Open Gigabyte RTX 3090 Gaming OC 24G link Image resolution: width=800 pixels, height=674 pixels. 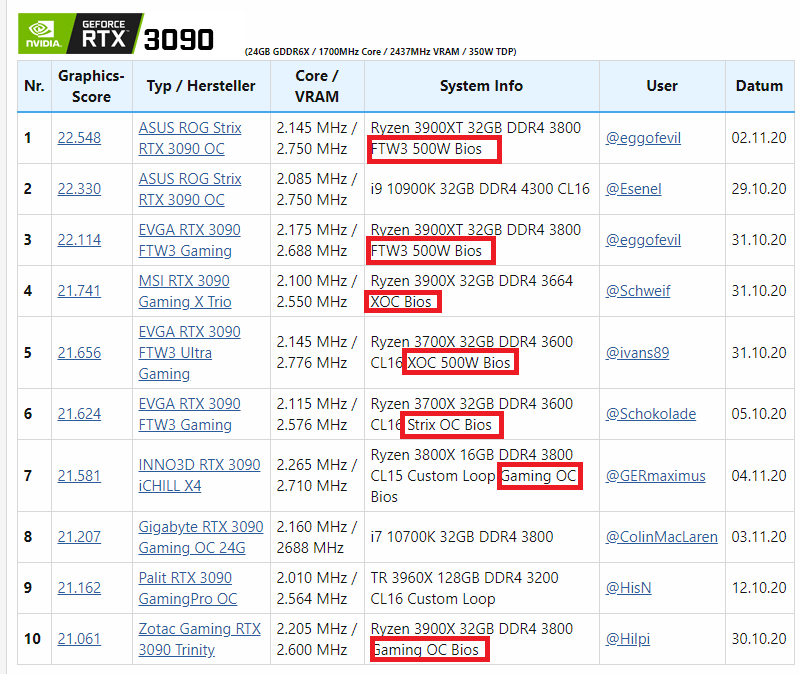pos(201,537)
